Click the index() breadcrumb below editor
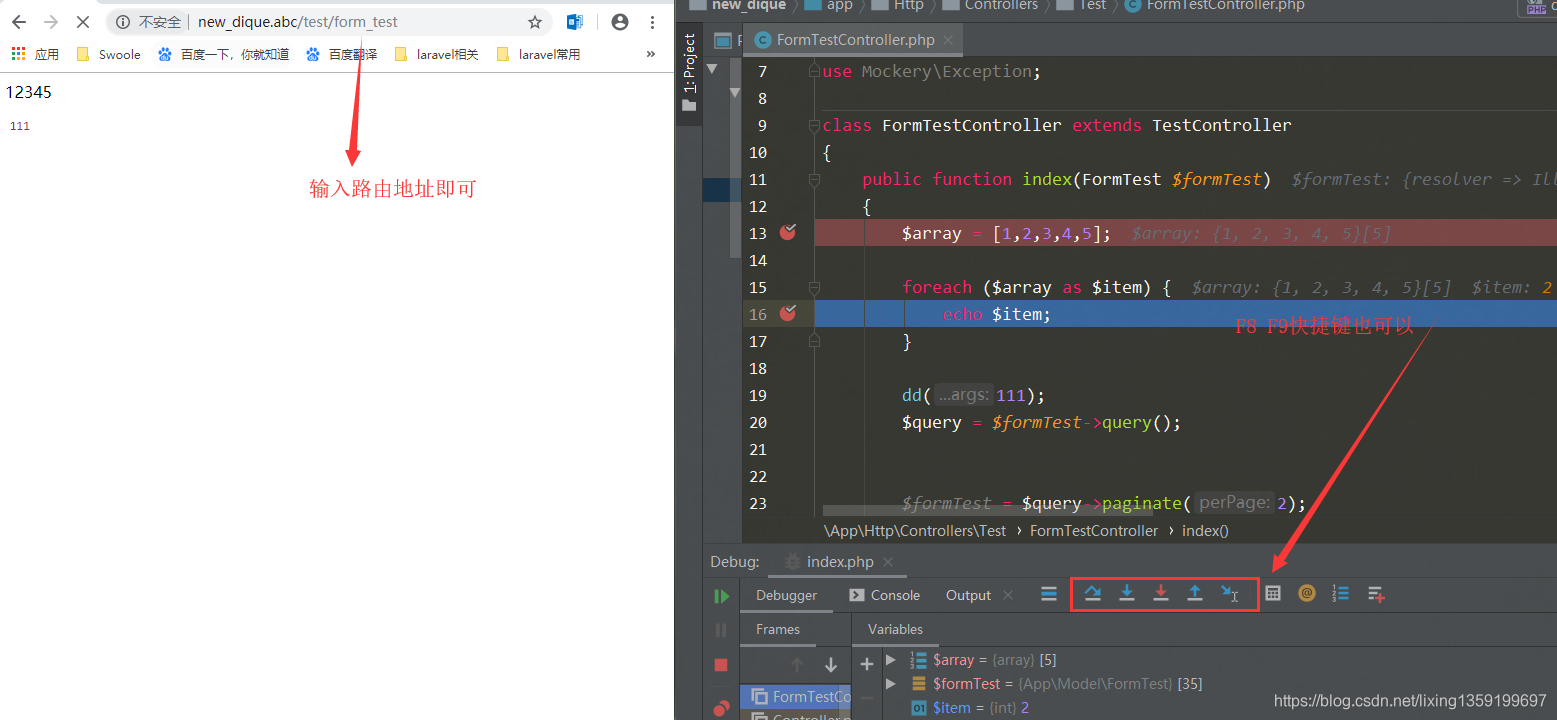The image size is (1557, 720). pos(1205,531)
